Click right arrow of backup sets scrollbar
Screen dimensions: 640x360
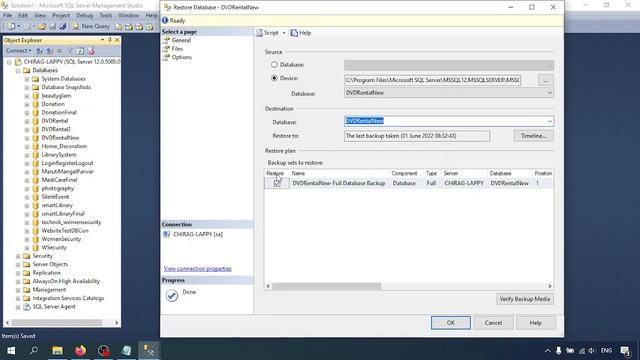[550, 286]
